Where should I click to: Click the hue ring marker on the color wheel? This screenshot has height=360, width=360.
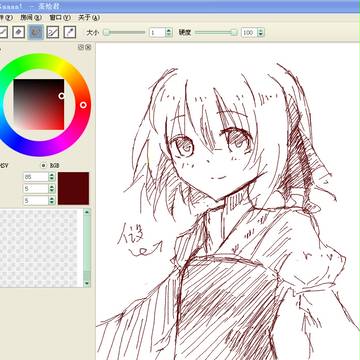click(x=83, y=105)
